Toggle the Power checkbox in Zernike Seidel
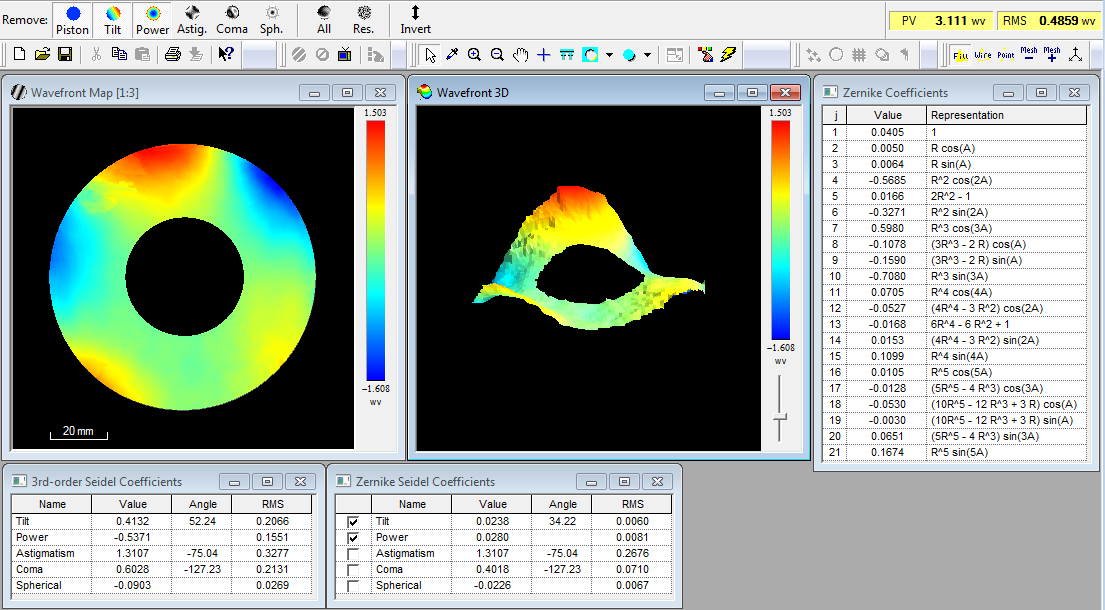 pyautogui.click(x=353, y=537)
